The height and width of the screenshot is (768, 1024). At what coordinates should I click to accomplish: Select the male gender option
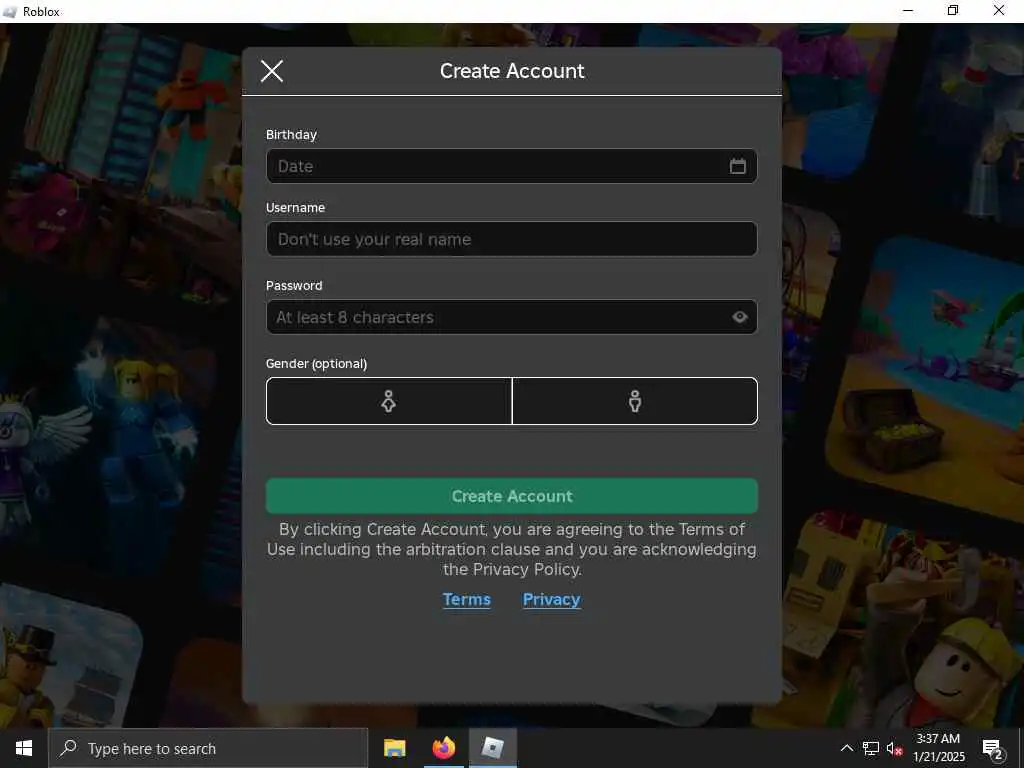click(635, 401)
